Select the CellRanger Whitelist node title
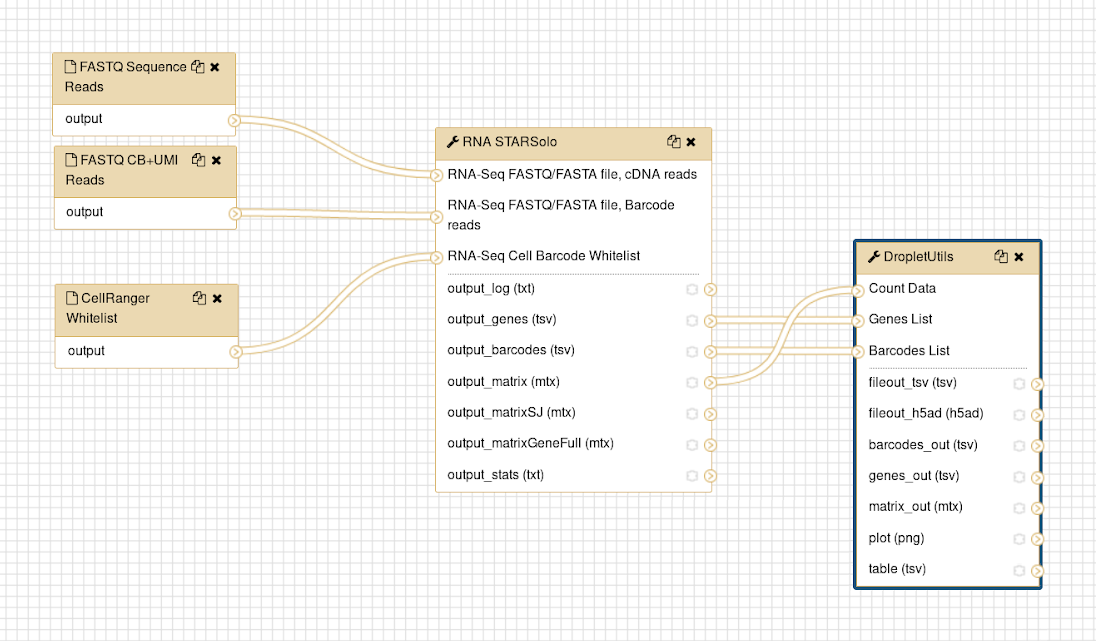The height and width of the screenshot is (641, 1096). 108,308
